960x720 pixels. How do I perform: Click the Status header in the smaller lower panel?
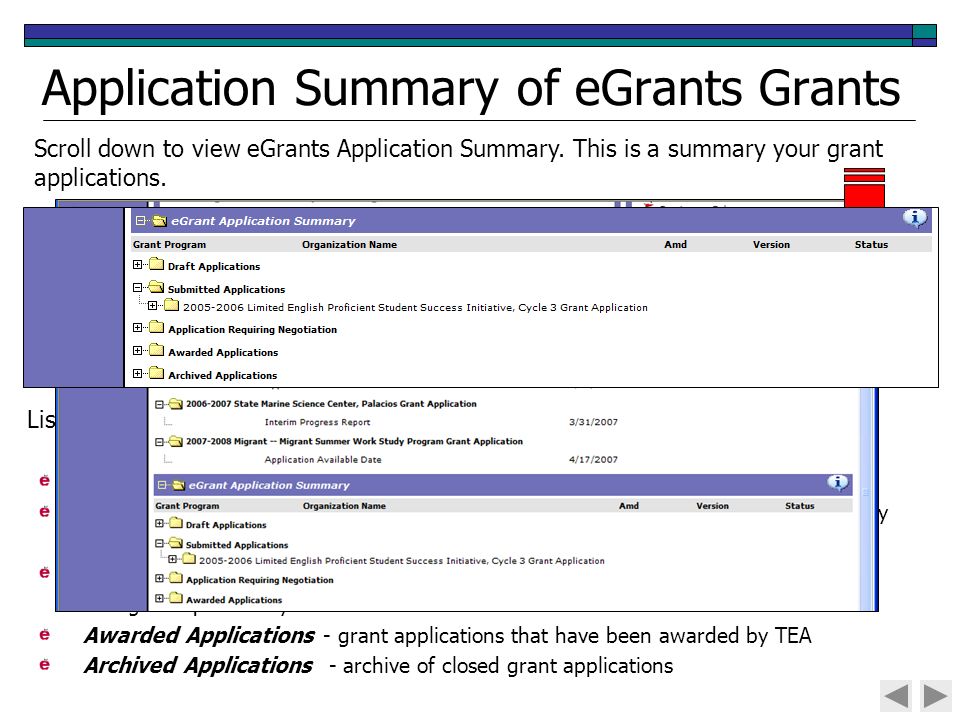pos(800,506)
